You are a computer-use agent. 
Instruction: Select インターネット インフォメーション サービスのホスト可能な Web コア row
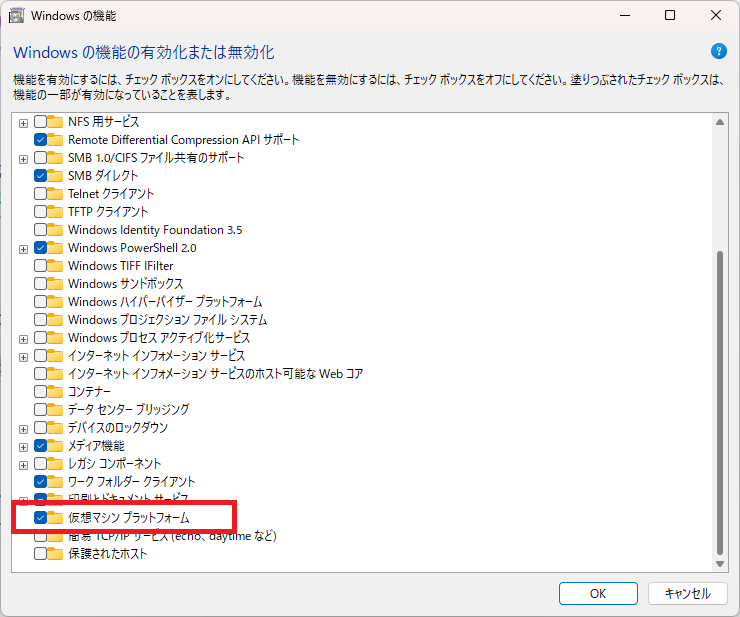tap(215, 373)
